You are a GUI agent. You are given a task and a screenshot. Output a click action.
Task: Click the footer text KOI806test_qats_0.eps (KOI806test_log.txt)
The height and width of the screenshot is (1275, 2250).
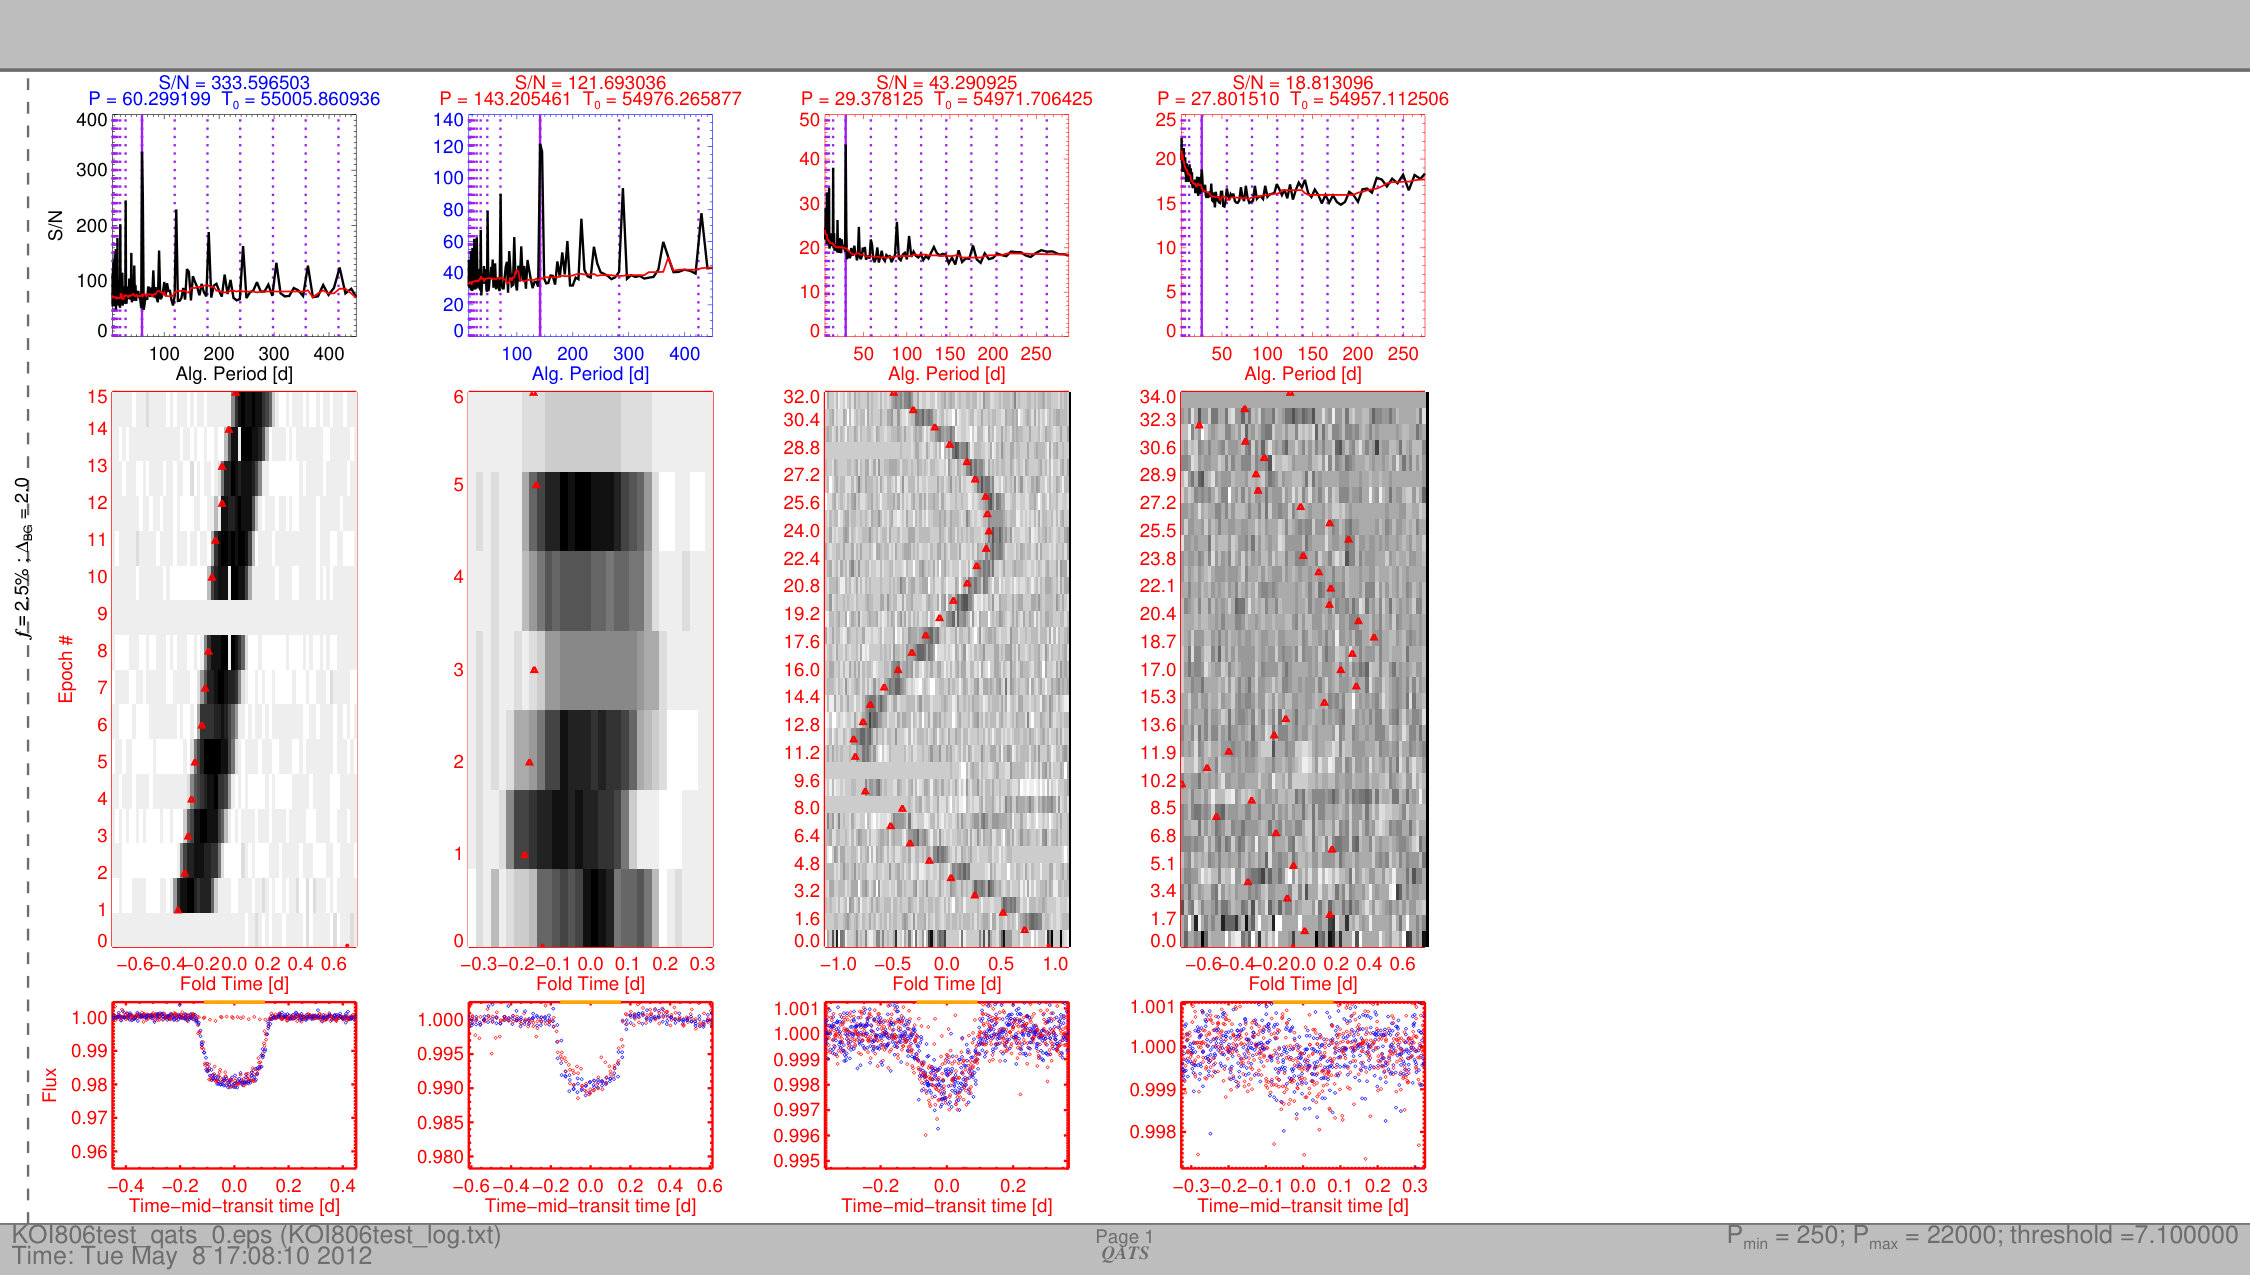(x=256, y=1235)
